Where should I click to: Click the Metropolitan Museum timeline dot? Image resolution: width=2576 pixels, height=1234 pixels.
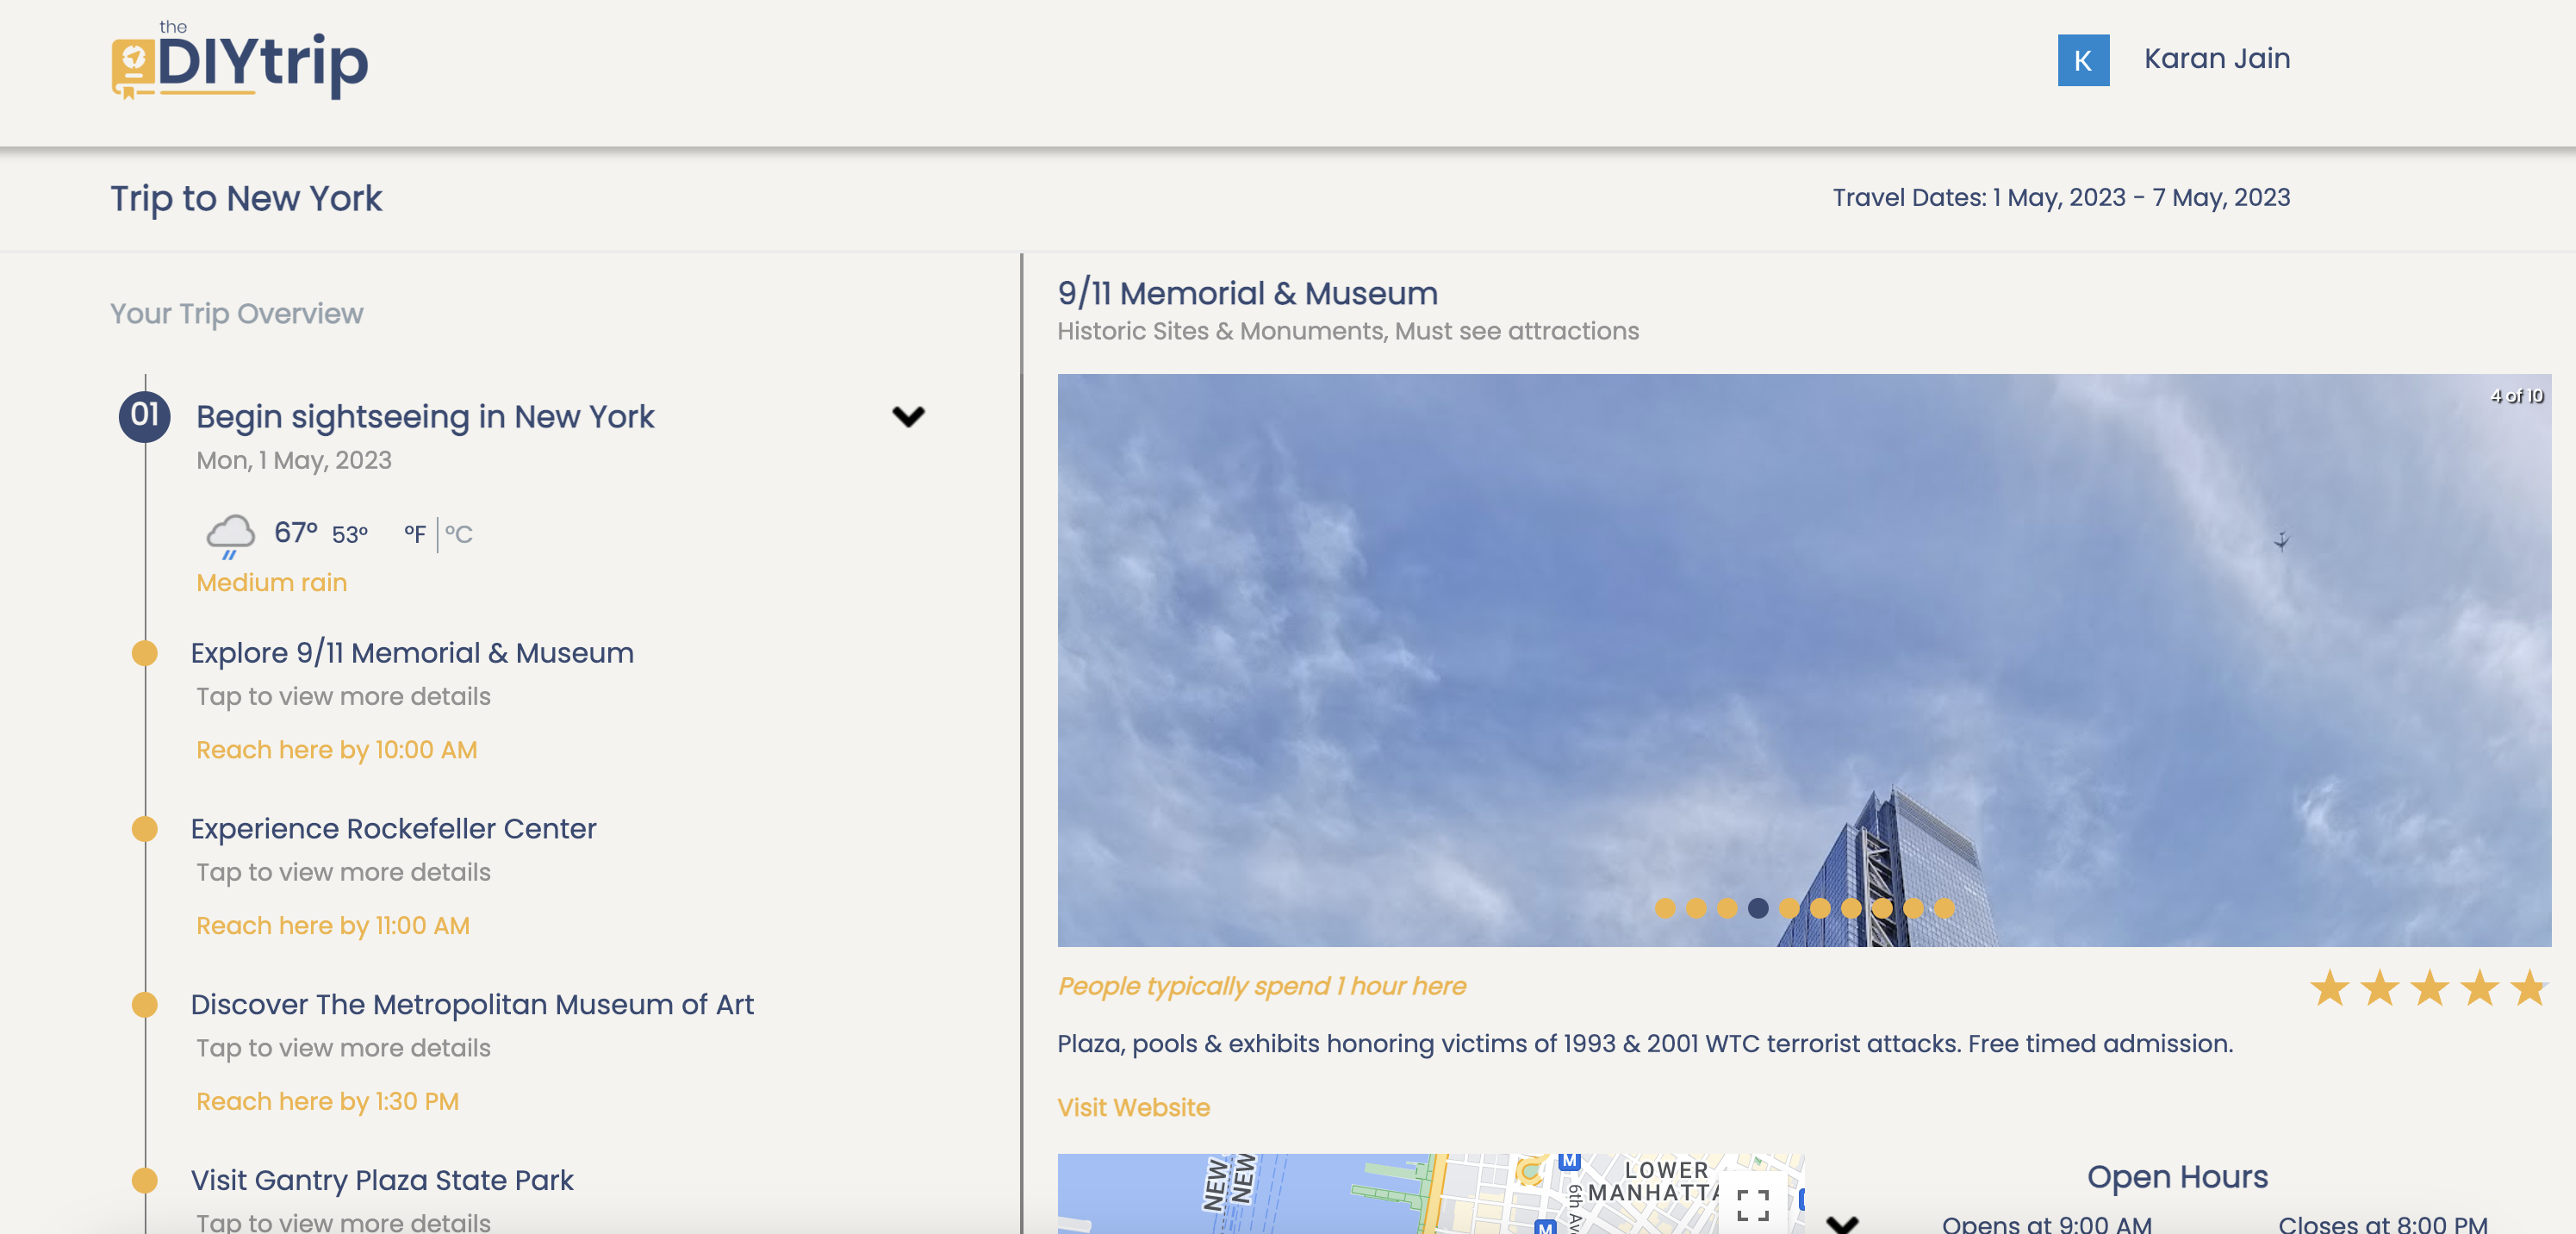145,1004
